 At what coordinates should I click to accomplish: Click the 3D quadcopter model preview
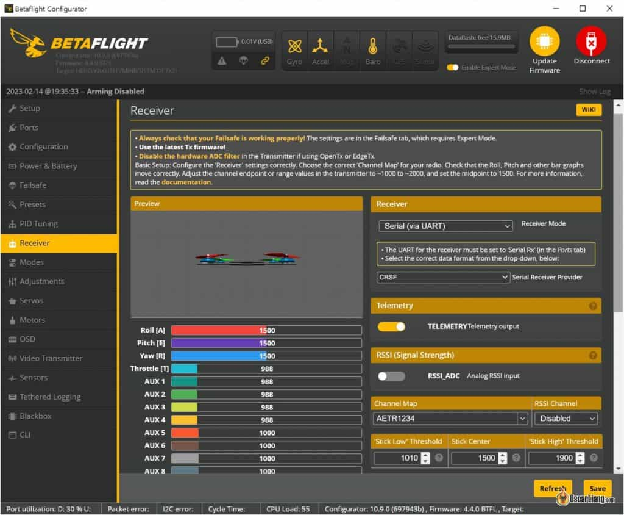(x=247, y=259)
